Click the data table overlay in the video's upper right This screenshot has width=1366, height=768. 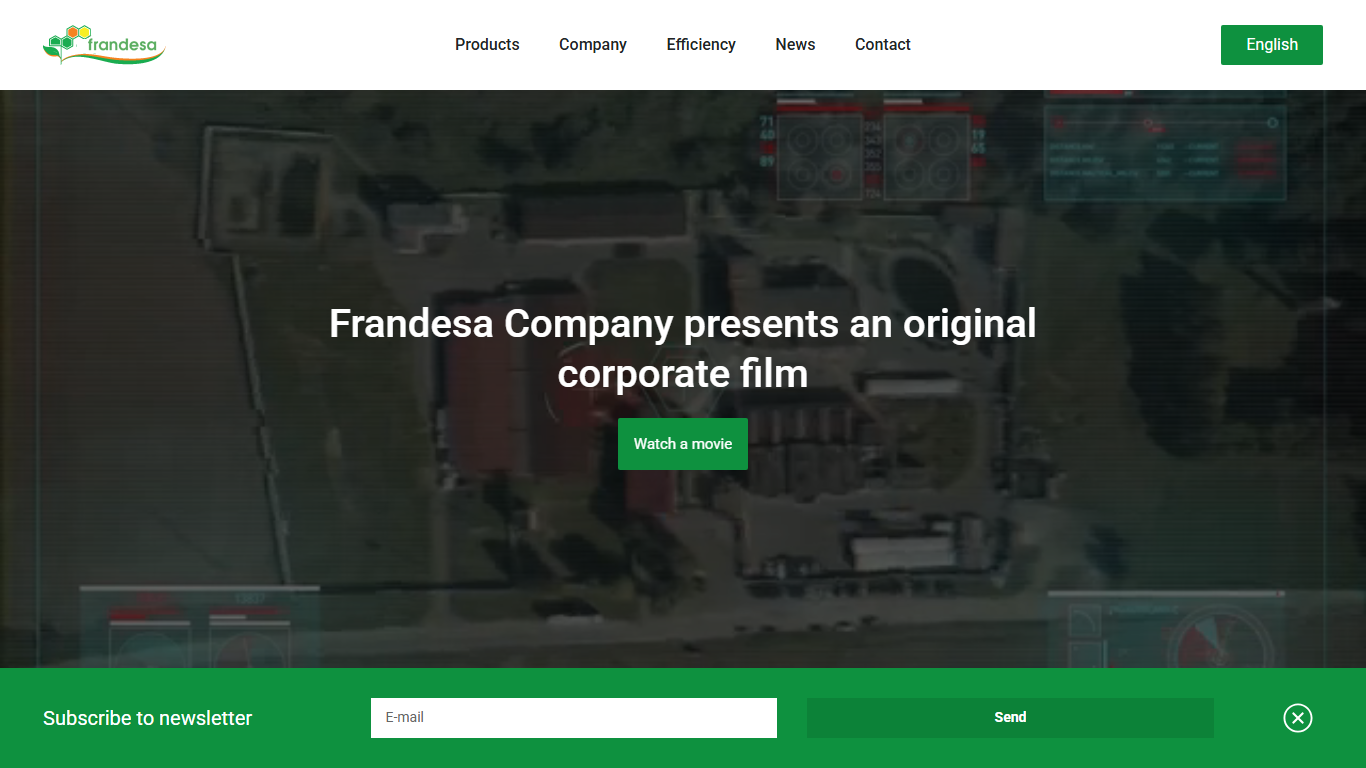1165,150
